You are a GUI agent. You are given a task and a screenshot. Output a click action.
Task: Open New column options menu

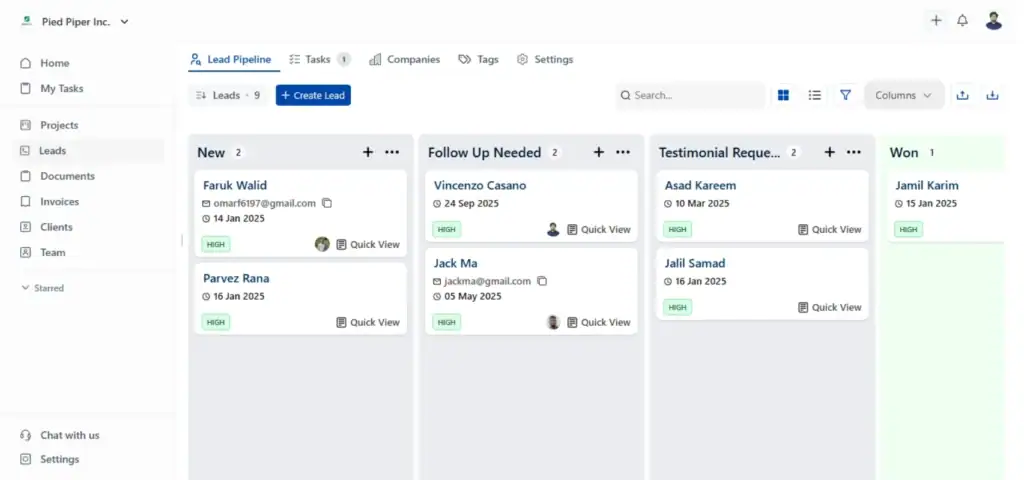tap(392, 152)
